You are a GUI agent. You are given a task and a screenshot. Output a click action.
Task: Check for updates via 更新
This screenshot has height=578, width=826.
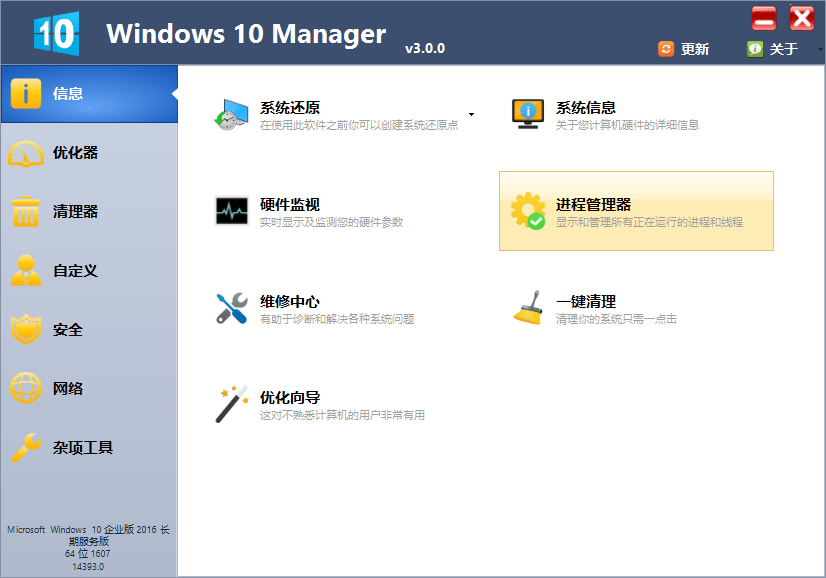684,47
